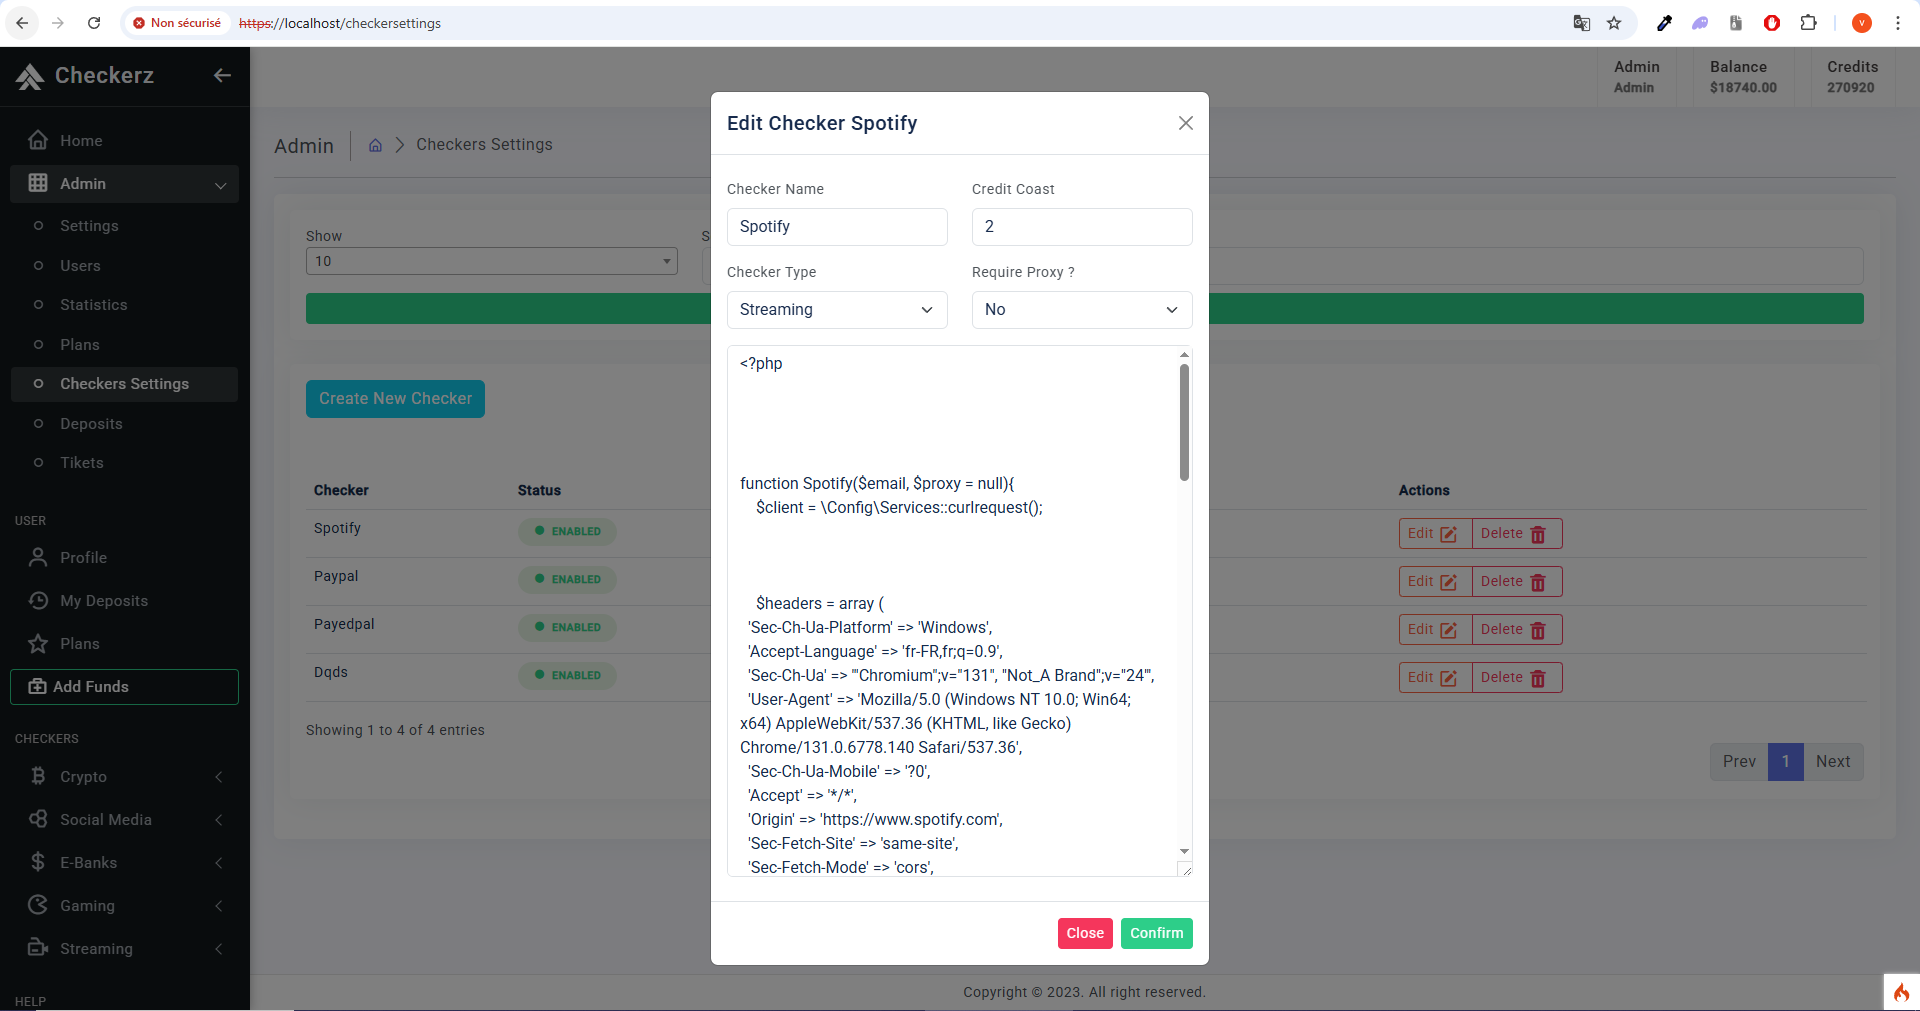Expand the E-Banks checkers menu
Viewport: 1920px width, 1011px height.
124,863
